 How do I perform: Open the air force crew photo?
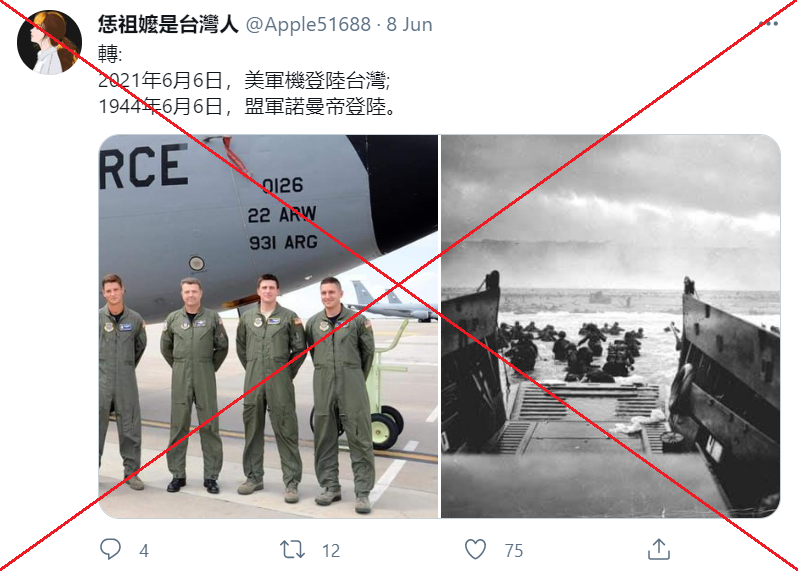[268, 326]
